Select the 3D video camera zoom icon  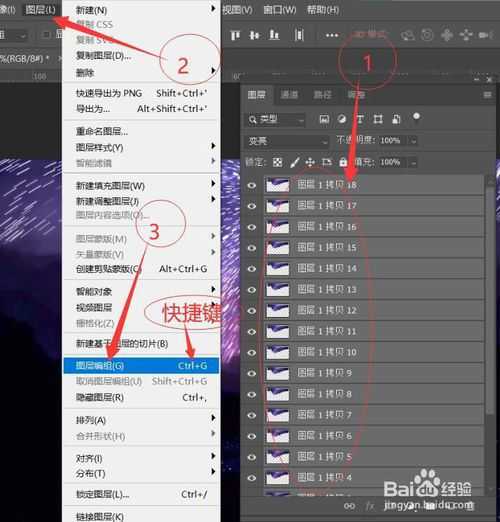tap(486, 35)
